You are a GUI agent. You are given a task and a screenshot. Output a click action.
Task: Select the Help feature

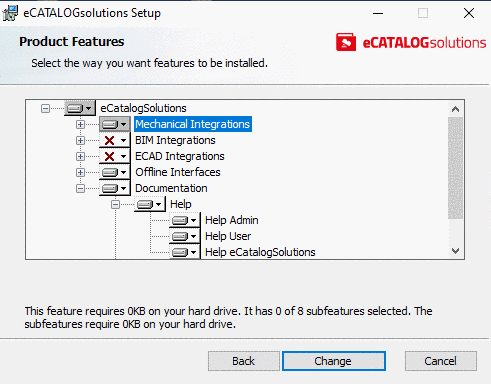coord(181,204)
